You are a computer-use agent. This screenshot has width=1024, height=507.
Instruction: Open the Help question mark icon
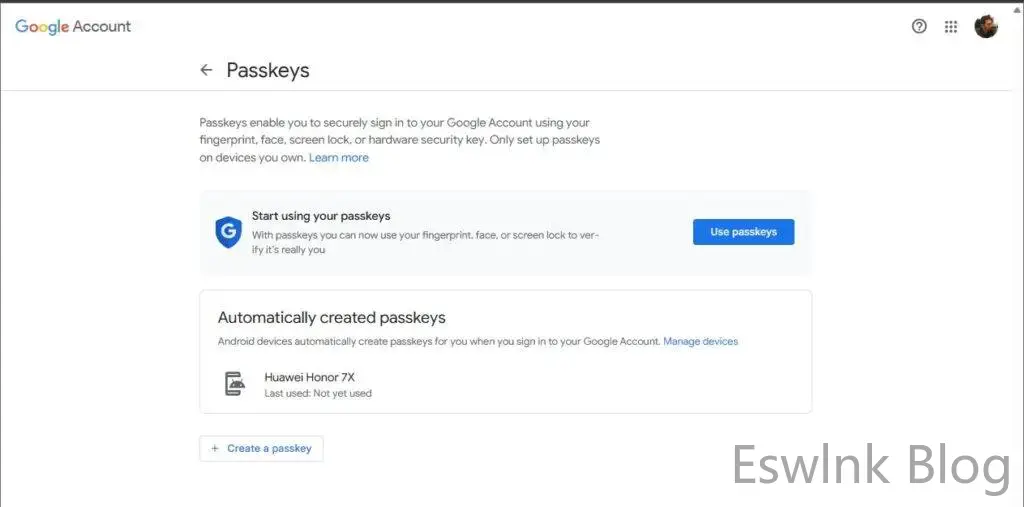click(919, 27)
